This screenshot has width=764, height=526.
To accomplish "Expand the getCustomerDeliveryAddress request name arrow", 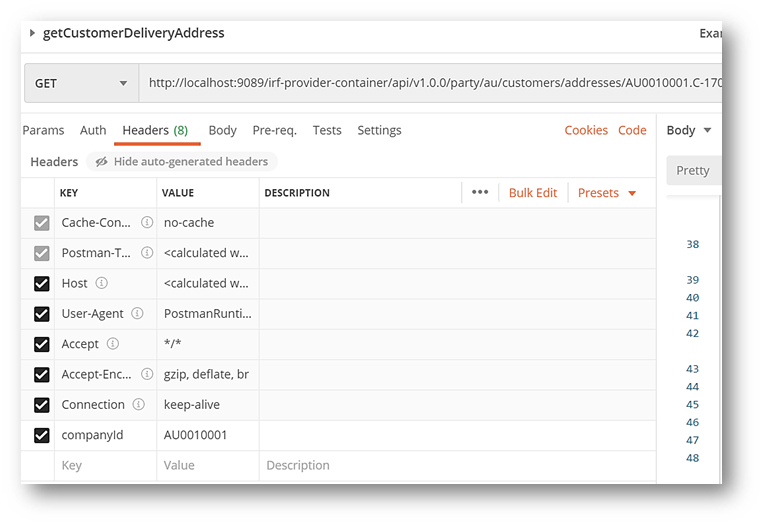I will pos(32,33).
